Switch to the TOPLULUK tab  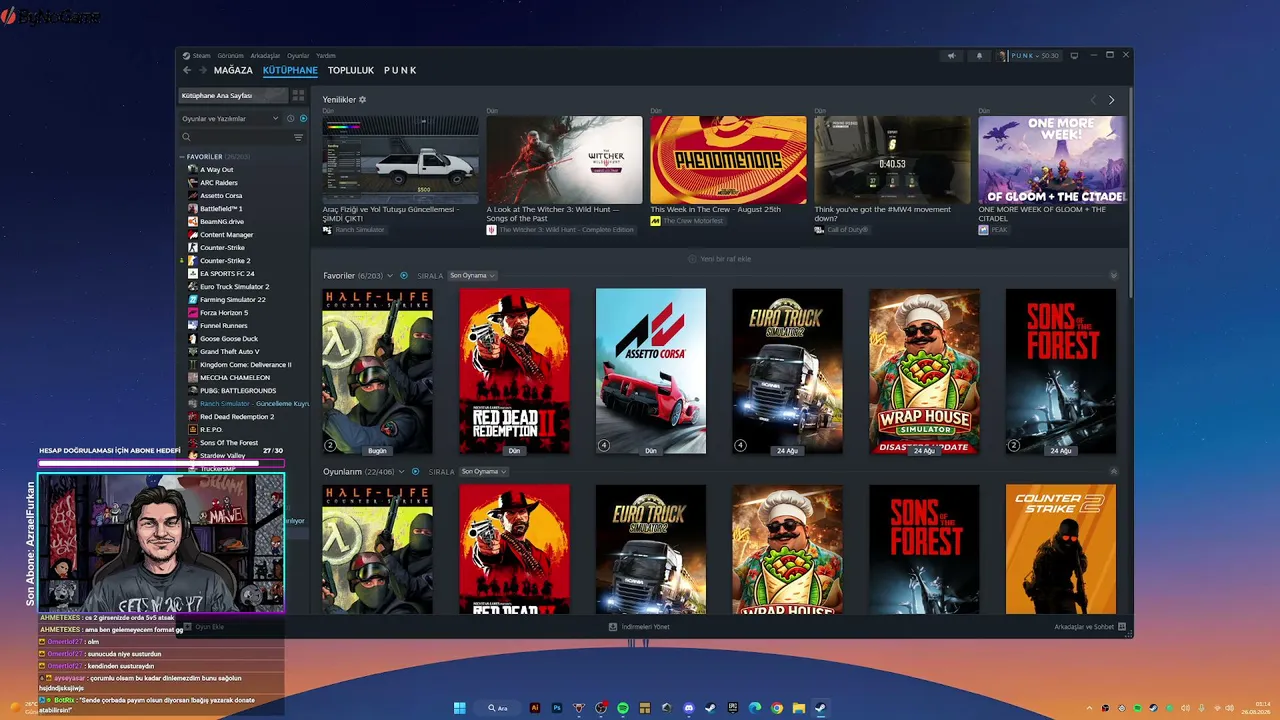point(351,70)
